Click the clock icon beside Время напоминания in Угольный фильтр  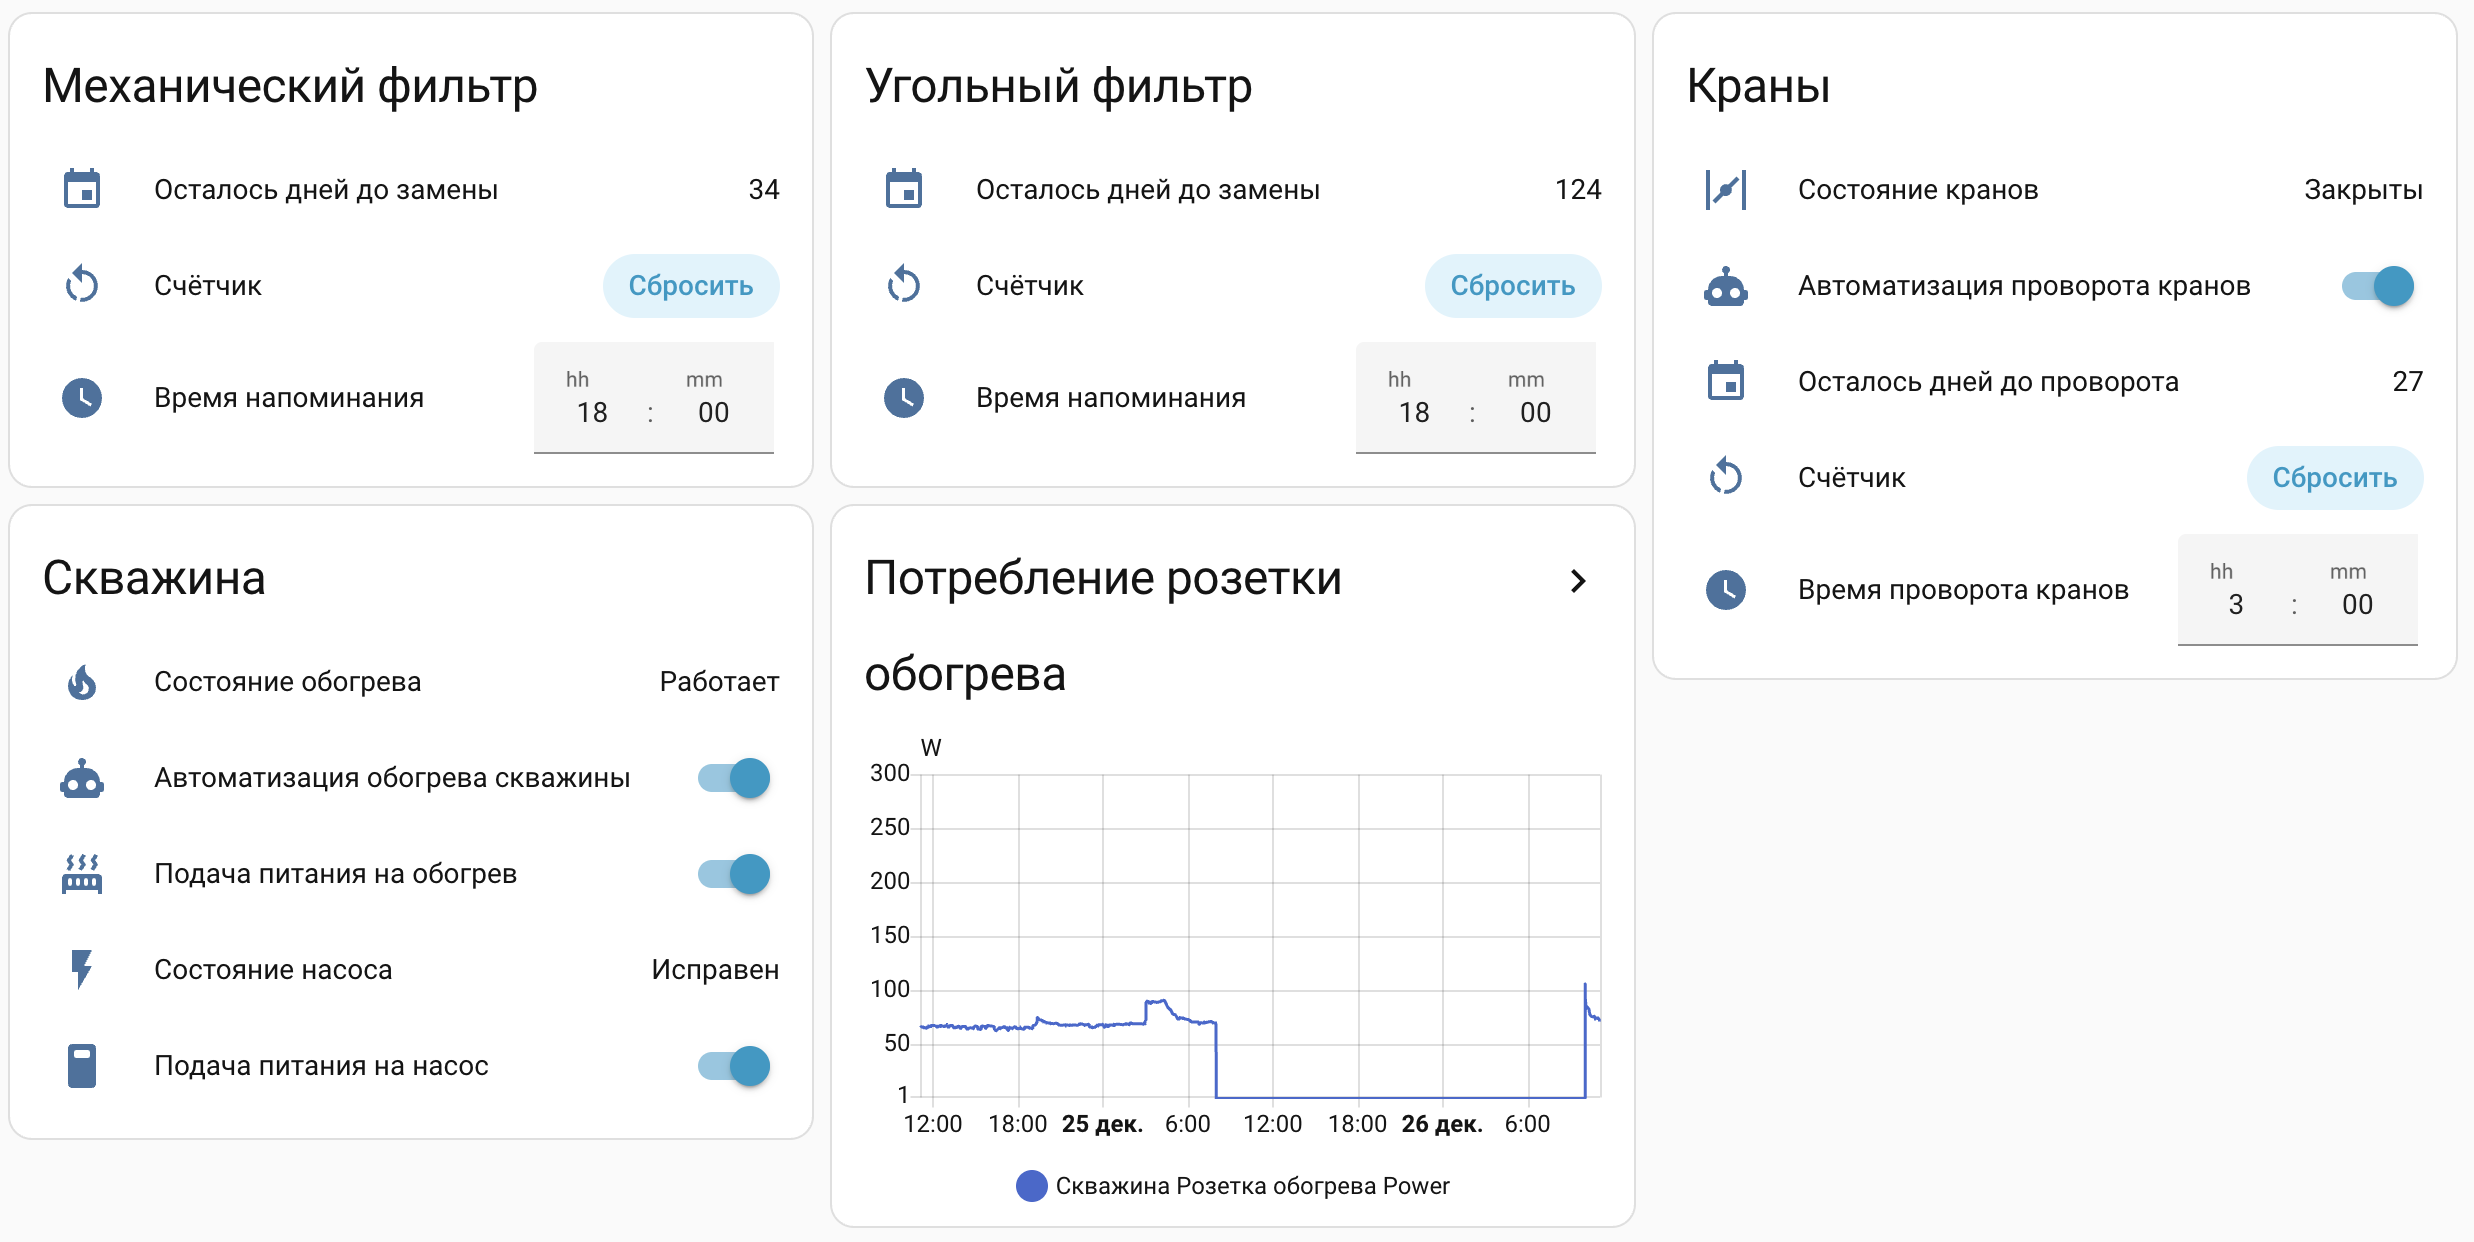tap(906, 397)
